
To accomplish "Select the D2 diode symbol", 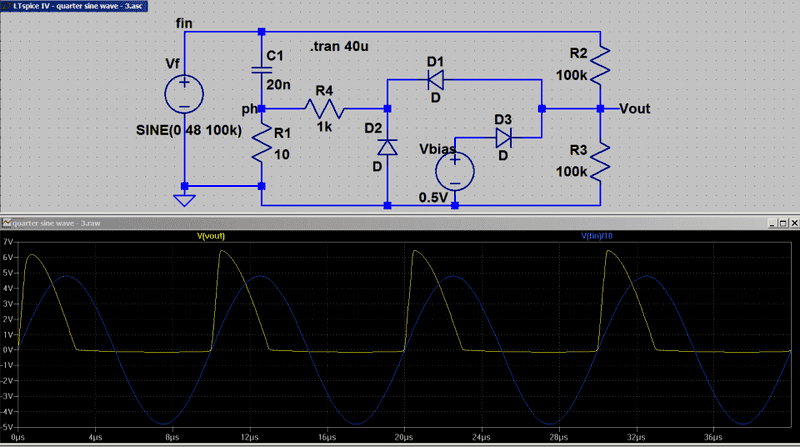I will (387, 147).
